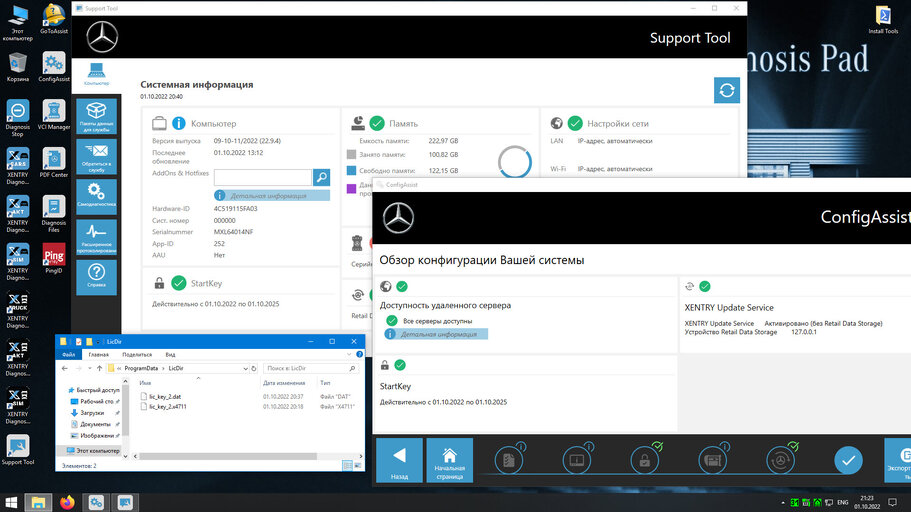Viewport: 911px width, 512px height.
Task: Open the service data packages box tile
Action: pos(96,117)
